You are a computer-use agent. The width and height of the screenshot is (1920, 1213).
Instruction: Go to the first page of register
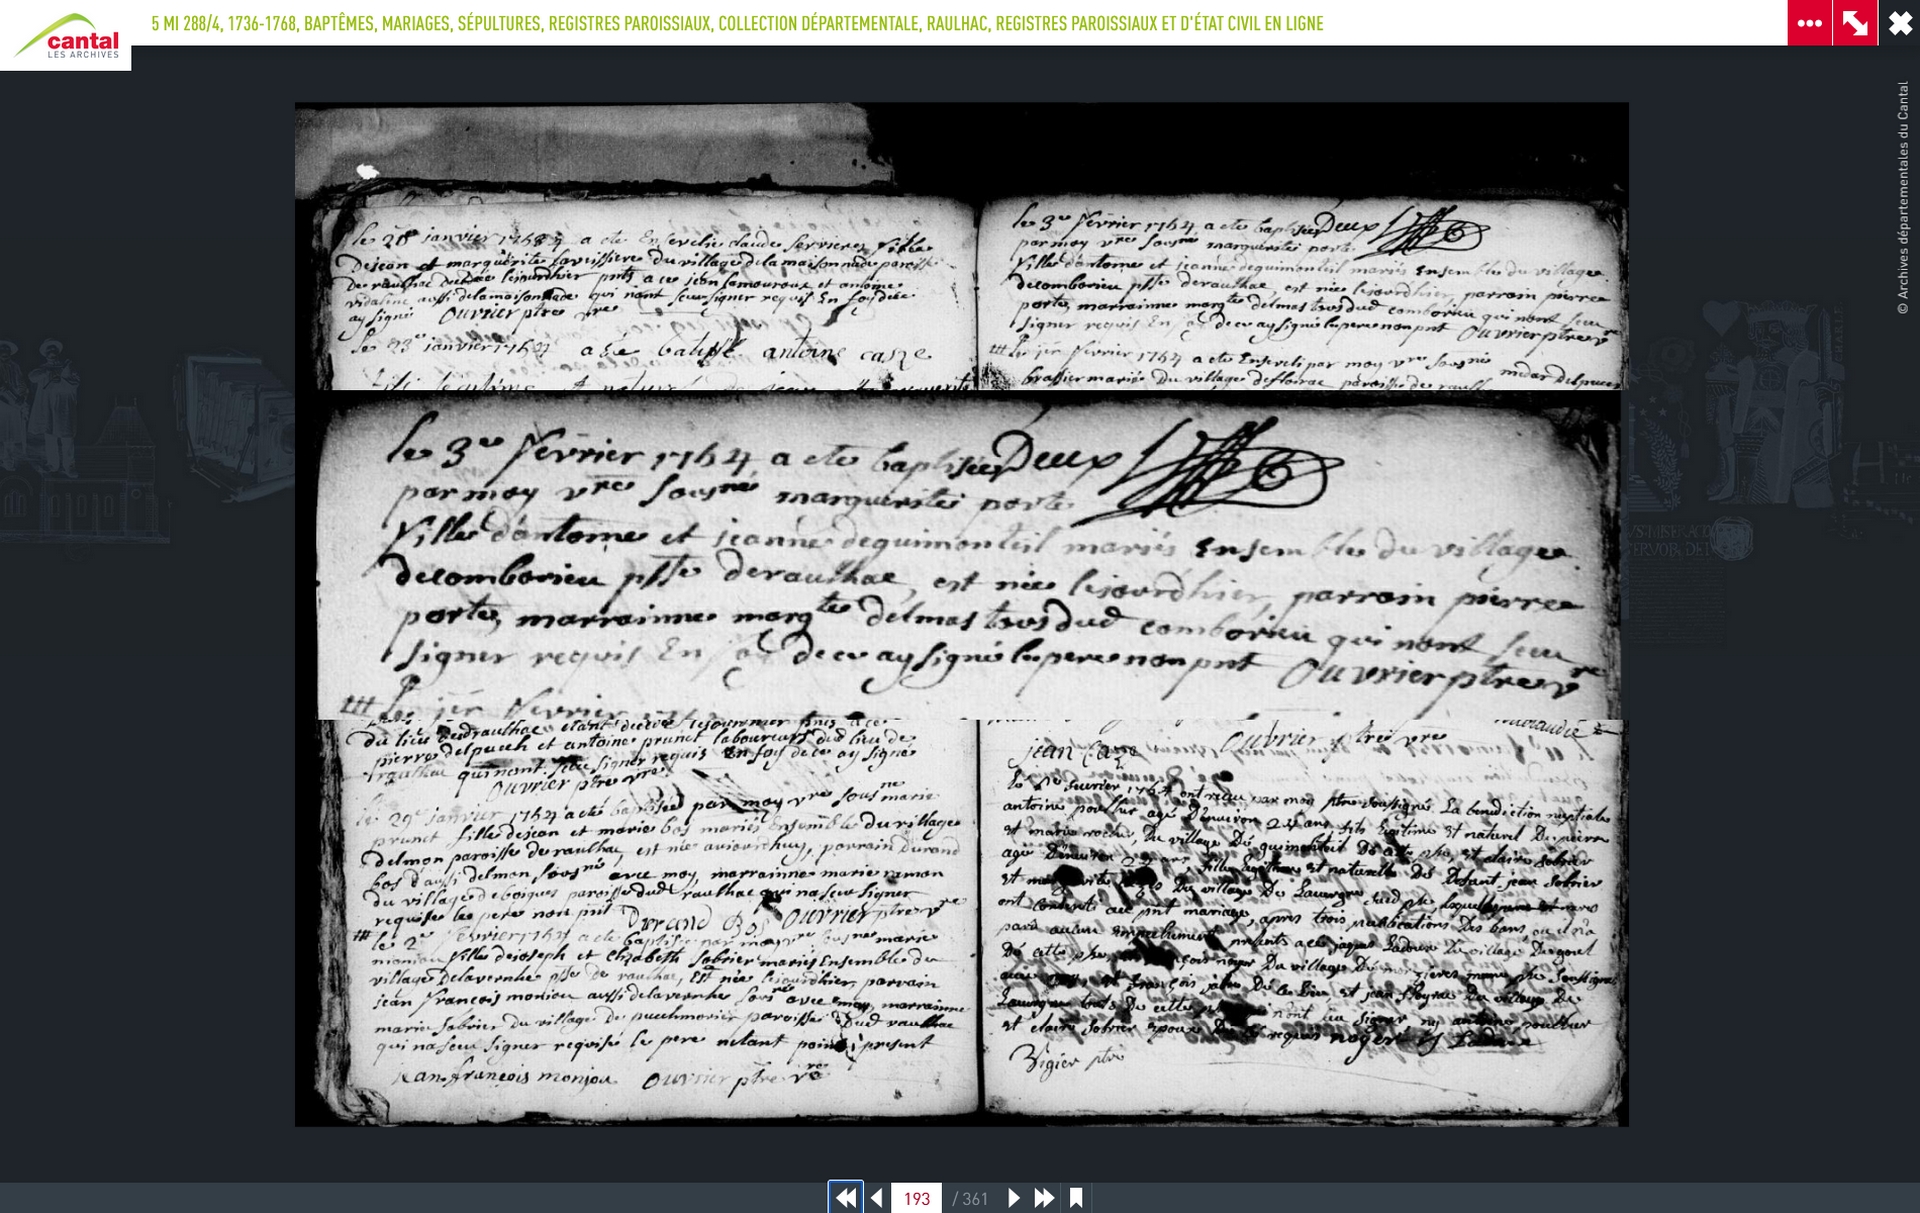tap(845, 1197)
